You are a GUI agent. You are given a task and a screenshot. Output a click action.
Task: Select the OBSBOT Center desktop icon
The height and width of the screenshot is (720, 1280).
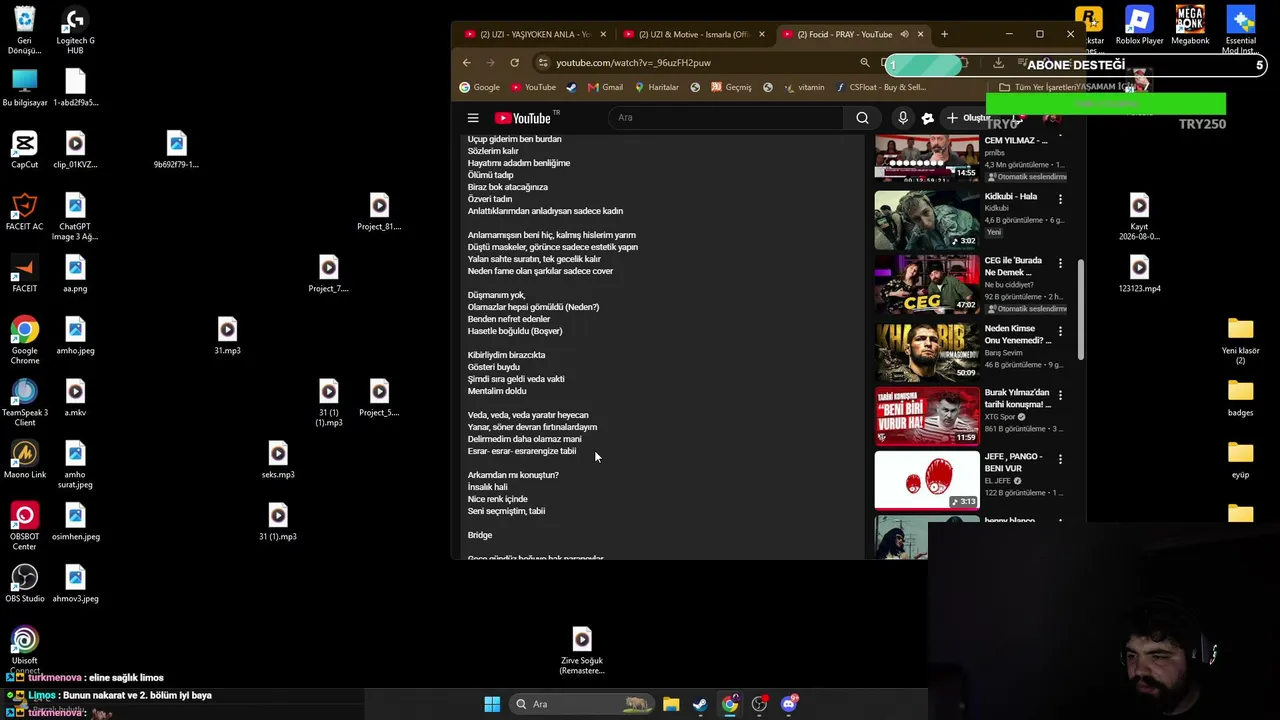point(24,526)
